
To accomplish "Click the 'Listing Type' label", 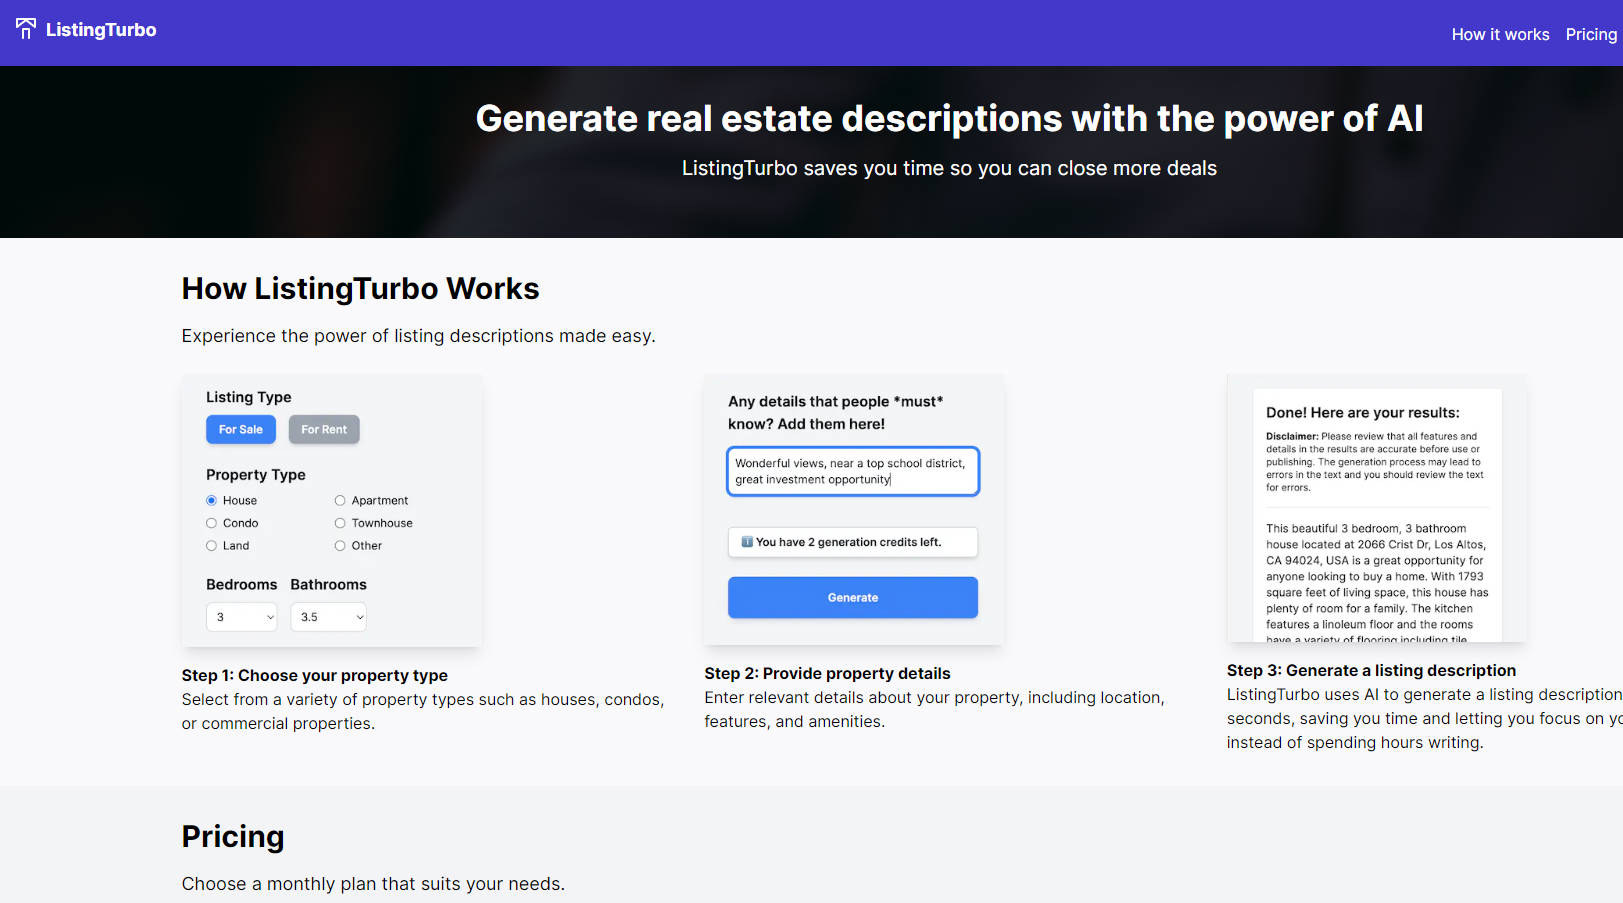I will (249, 397).
